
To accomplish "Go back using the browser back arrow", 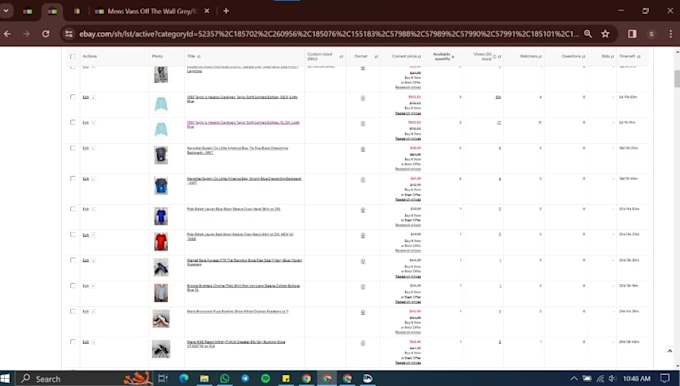I will pos(7,34).
